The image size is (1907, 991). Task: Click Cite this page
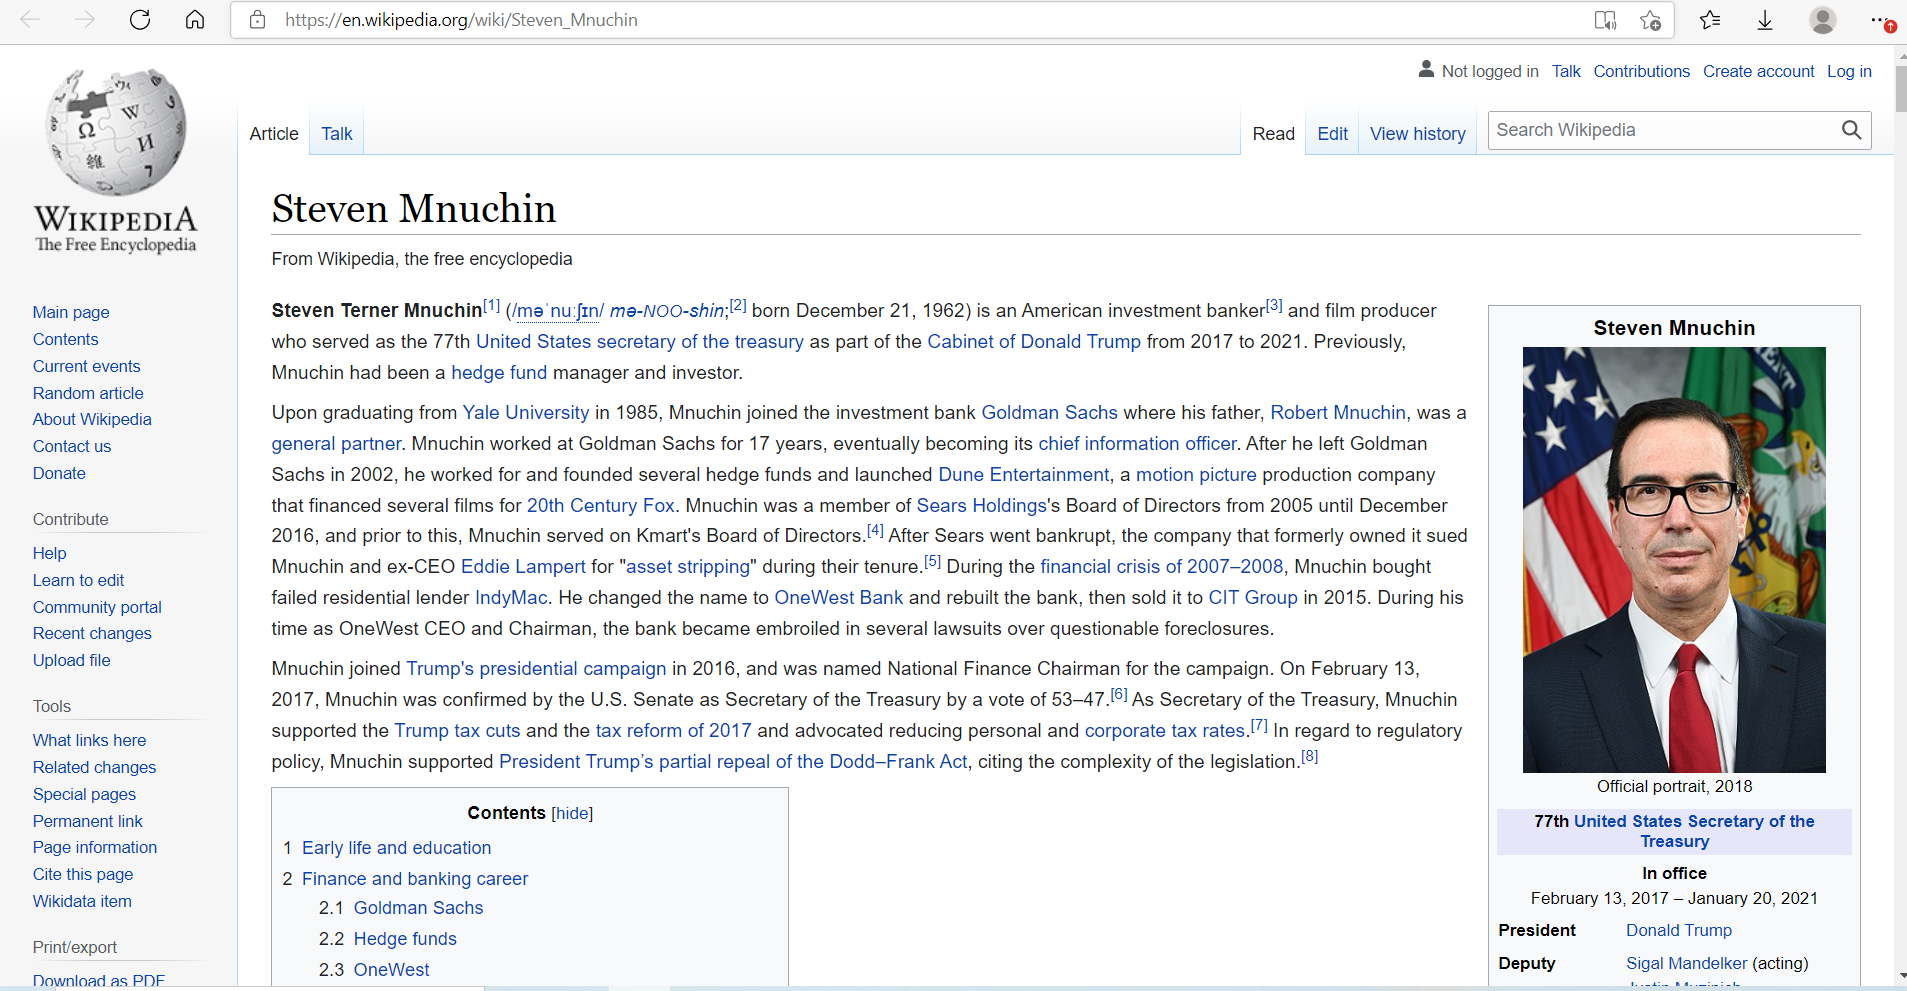[x=83, y=874]
